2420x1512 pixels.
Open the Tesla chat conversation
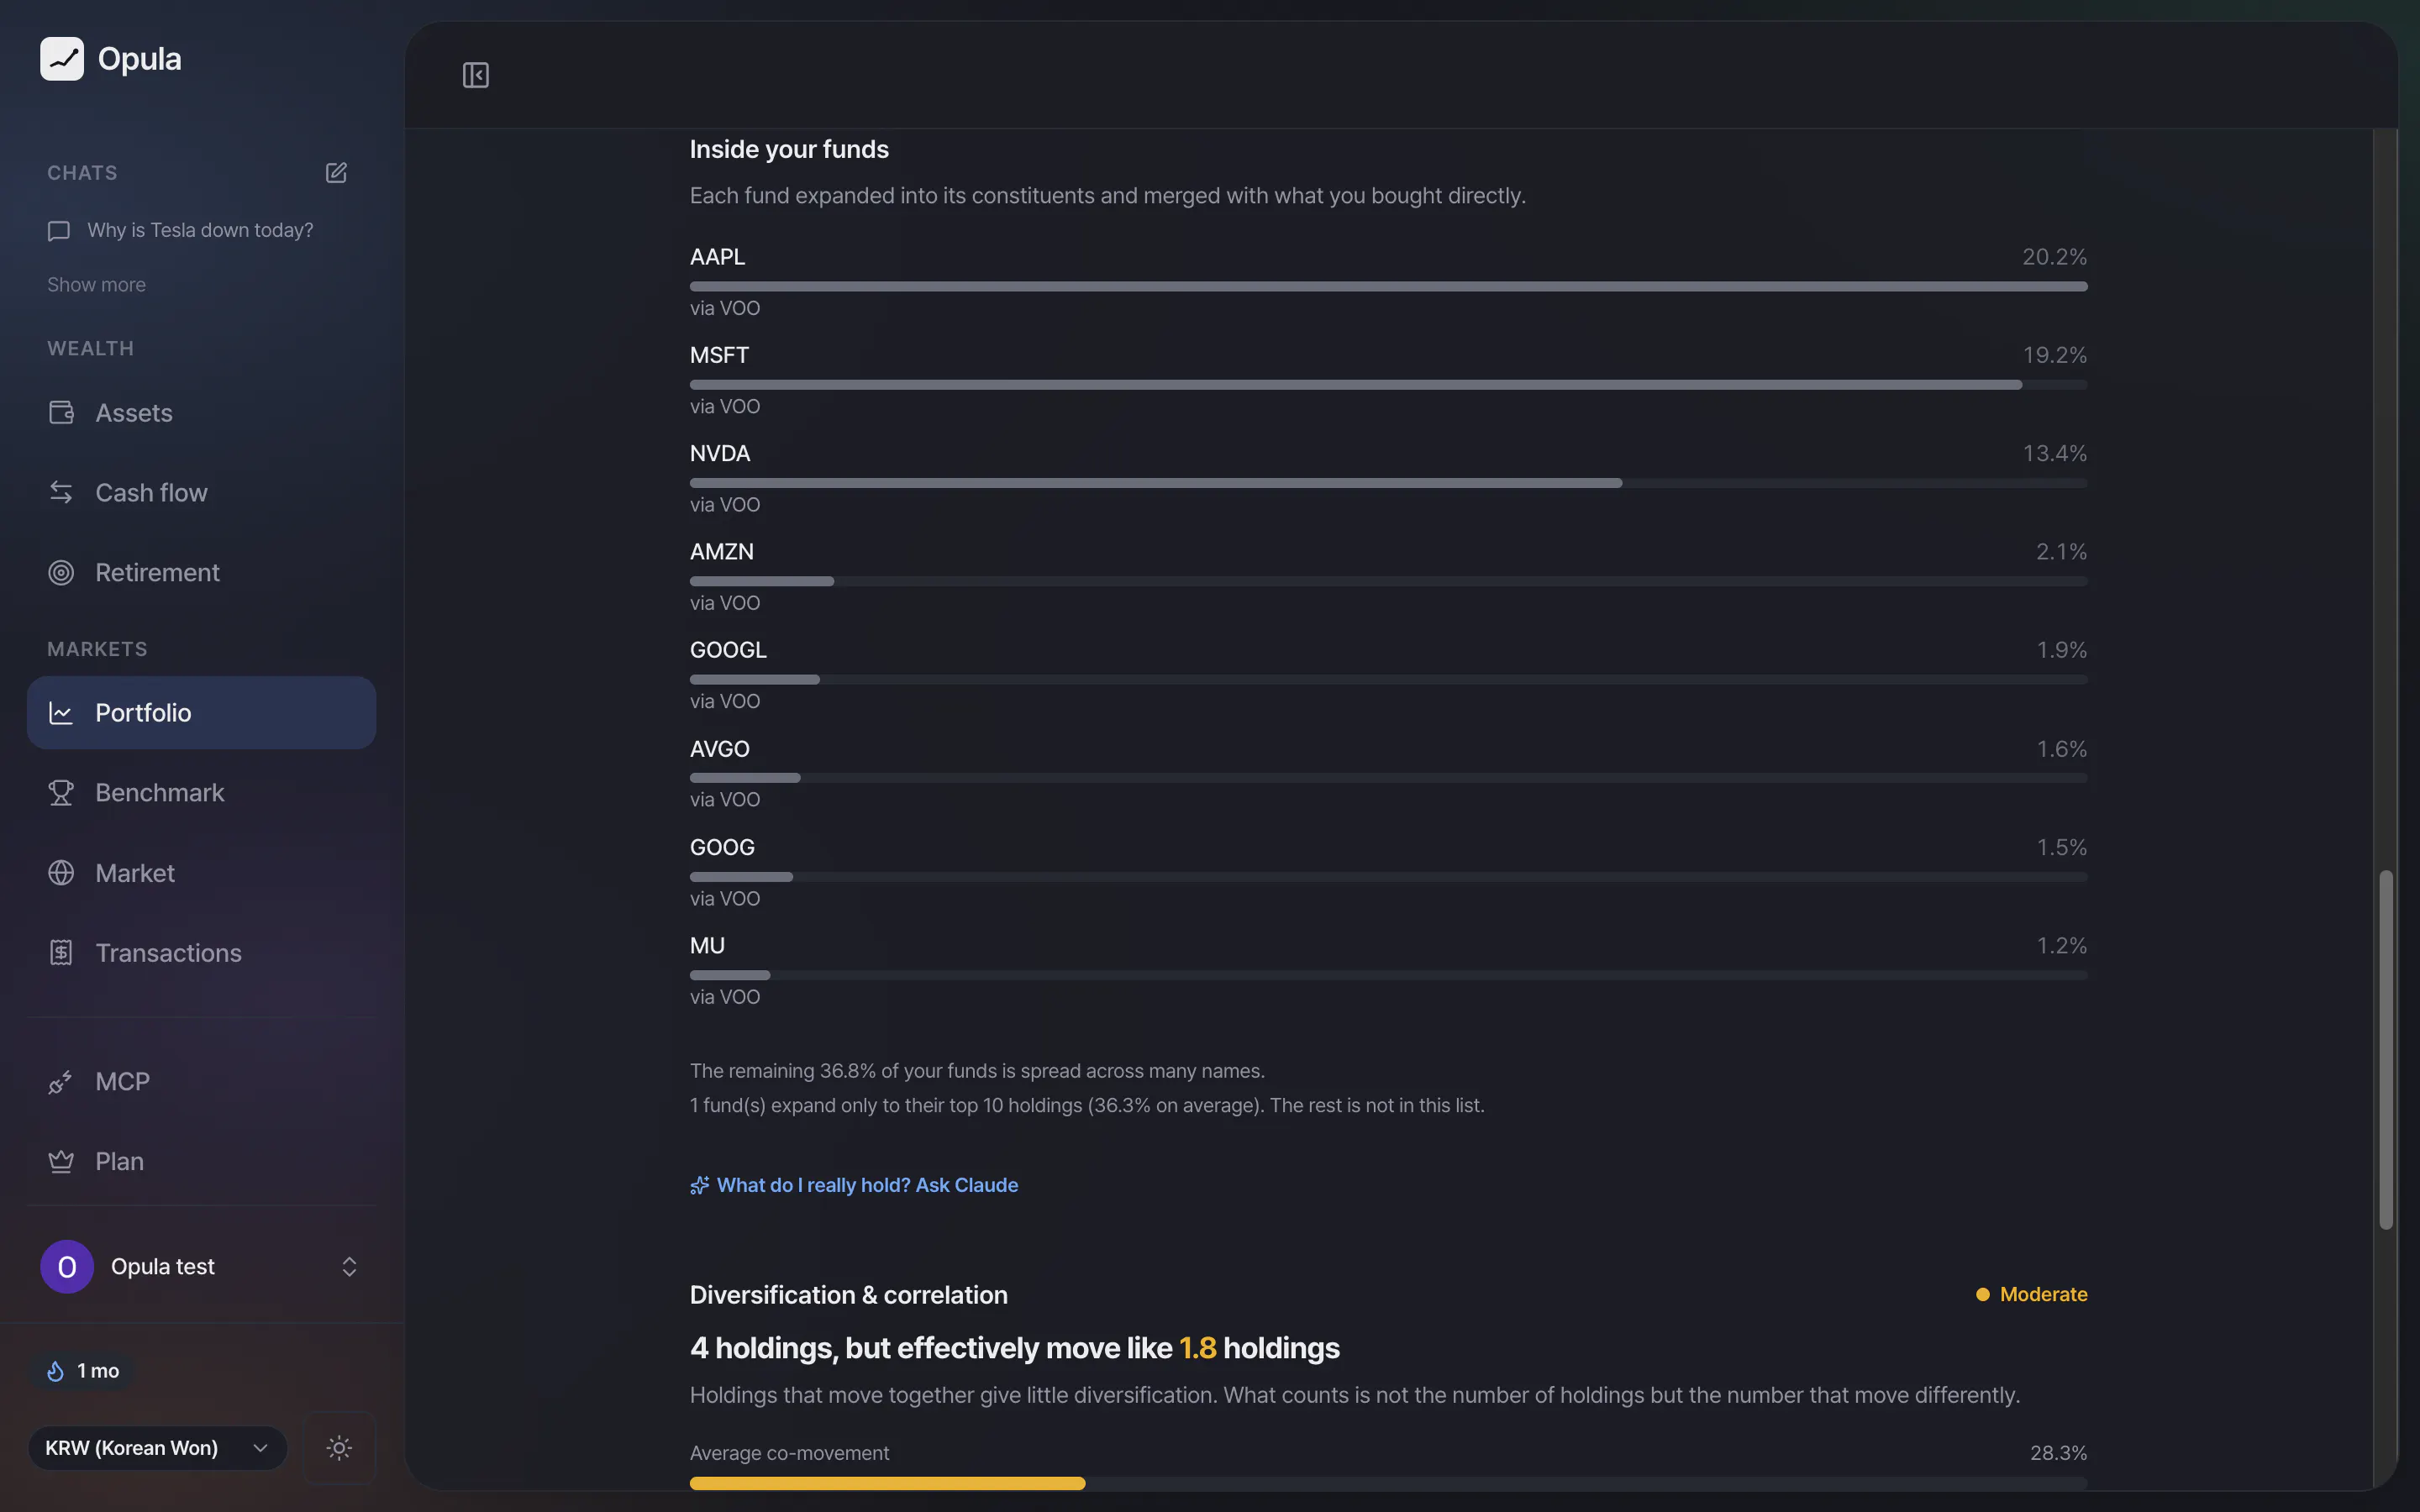click(201, 230)
